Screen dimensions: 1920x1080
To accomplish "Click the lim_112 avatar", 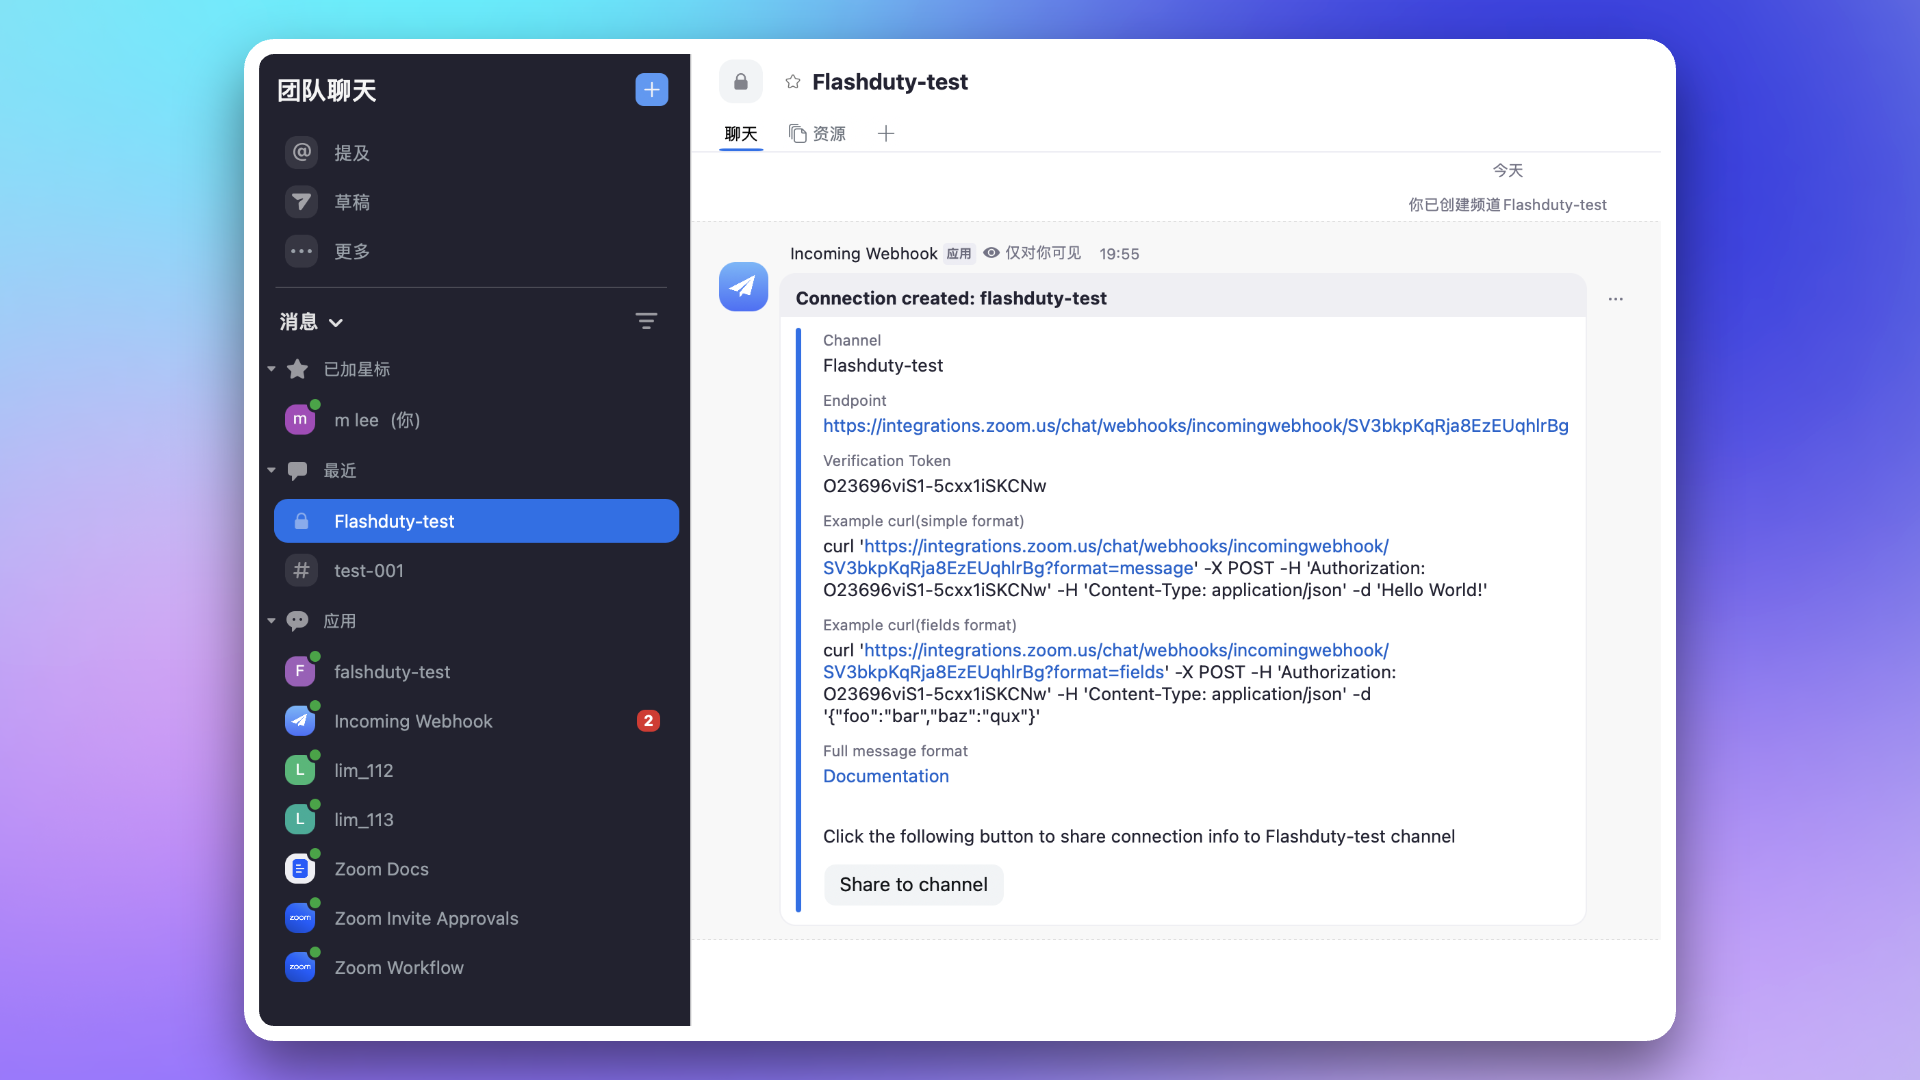I will click(x=300, y=770).
